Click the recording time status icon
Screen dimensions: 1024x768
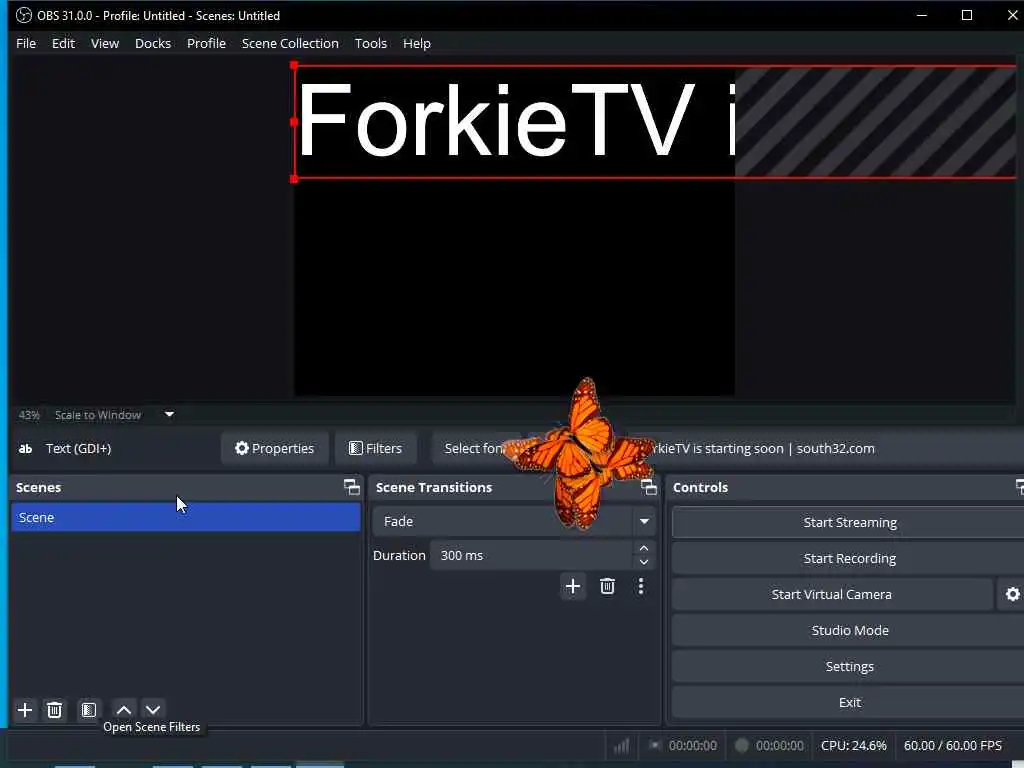coord(742,745)
